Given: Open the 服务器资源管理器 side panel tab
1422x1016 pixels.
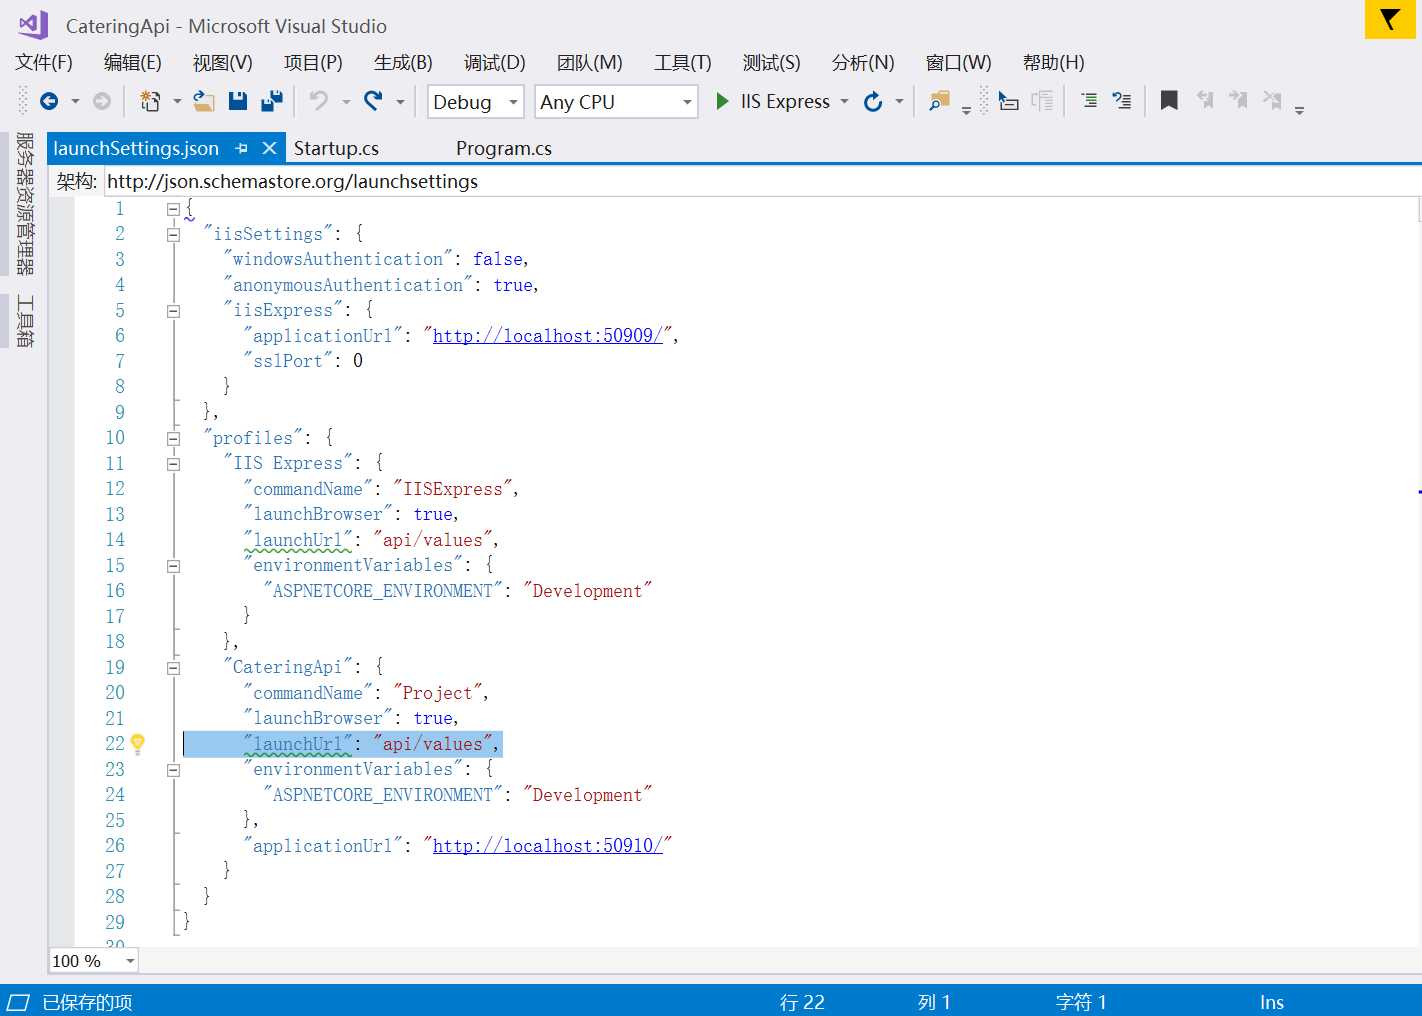Looking at the screenshot, I should tap(25, 203).
